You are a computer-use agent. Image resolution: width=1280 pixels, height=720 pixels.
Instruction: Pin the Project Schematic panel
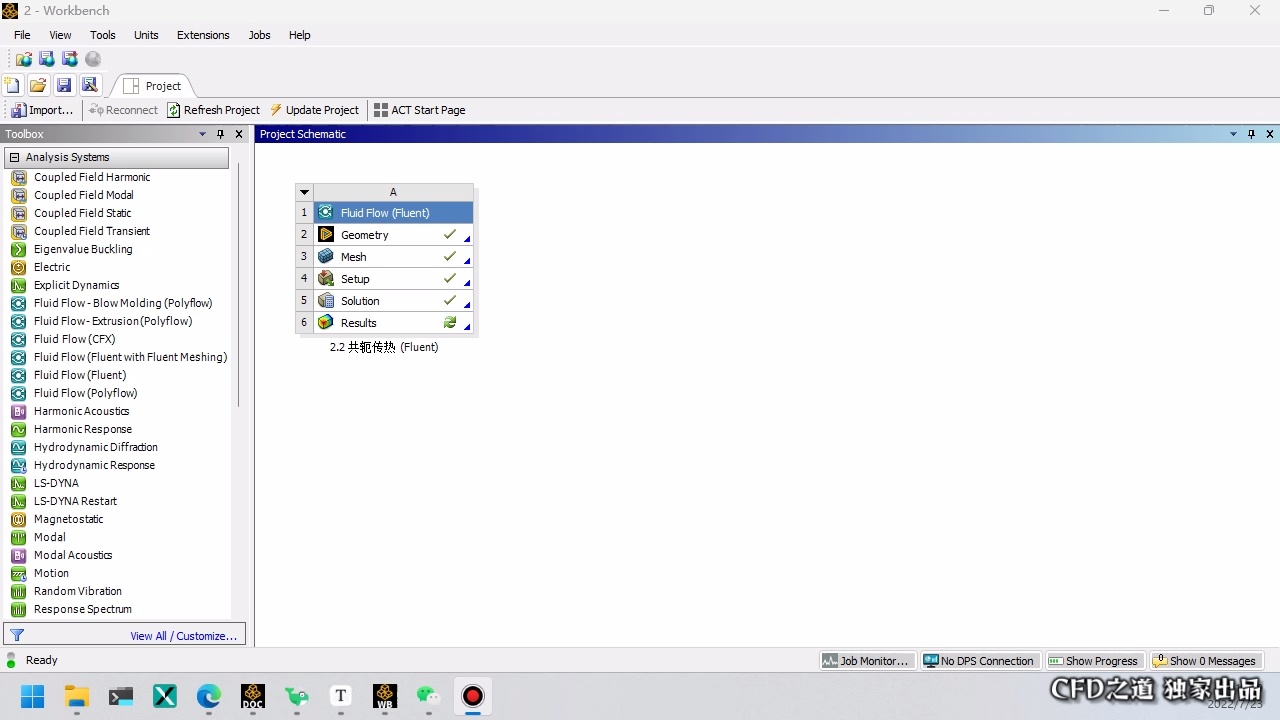click(x=1251, y=134)
